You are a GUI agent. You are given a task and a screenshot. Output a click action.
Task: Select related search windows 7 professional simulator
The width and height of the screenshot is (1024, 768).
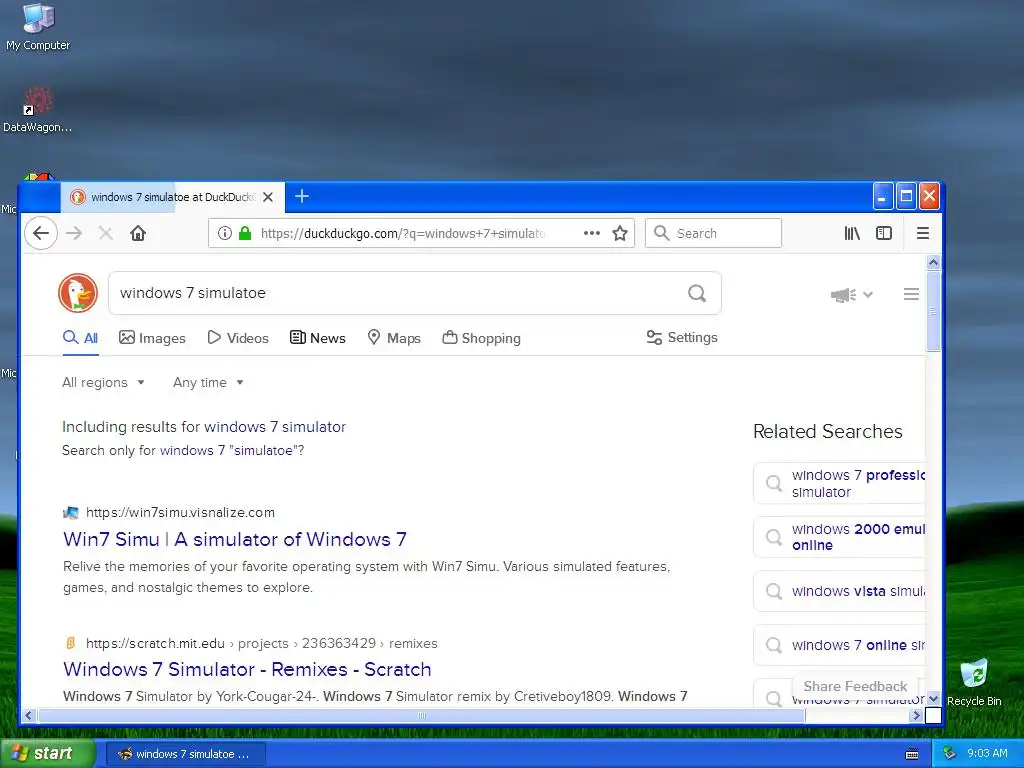tap(840, 483)
